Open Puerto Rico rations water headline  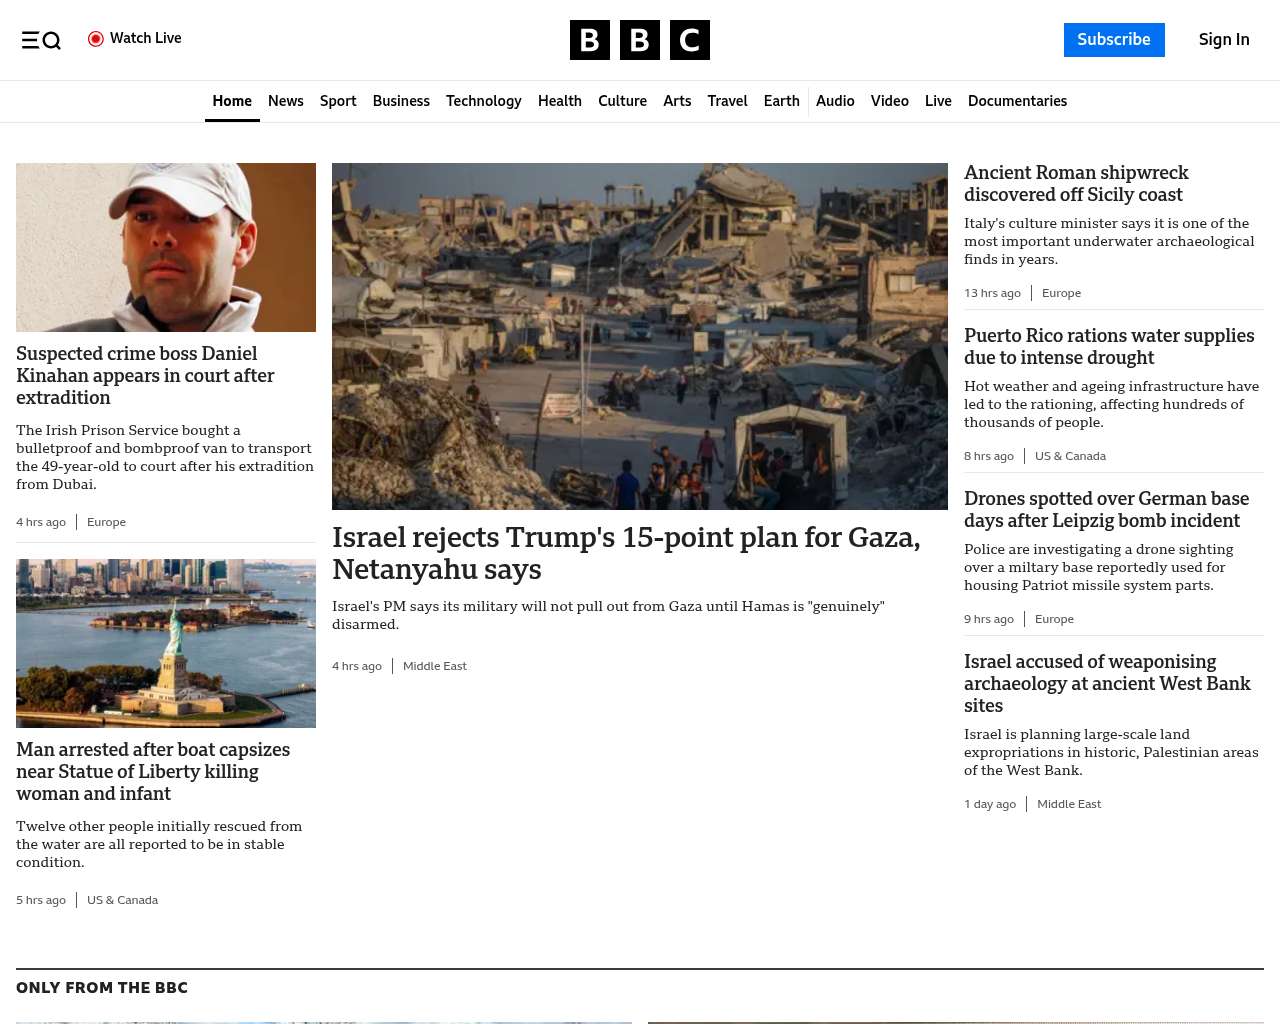(x=1109, y=346)
